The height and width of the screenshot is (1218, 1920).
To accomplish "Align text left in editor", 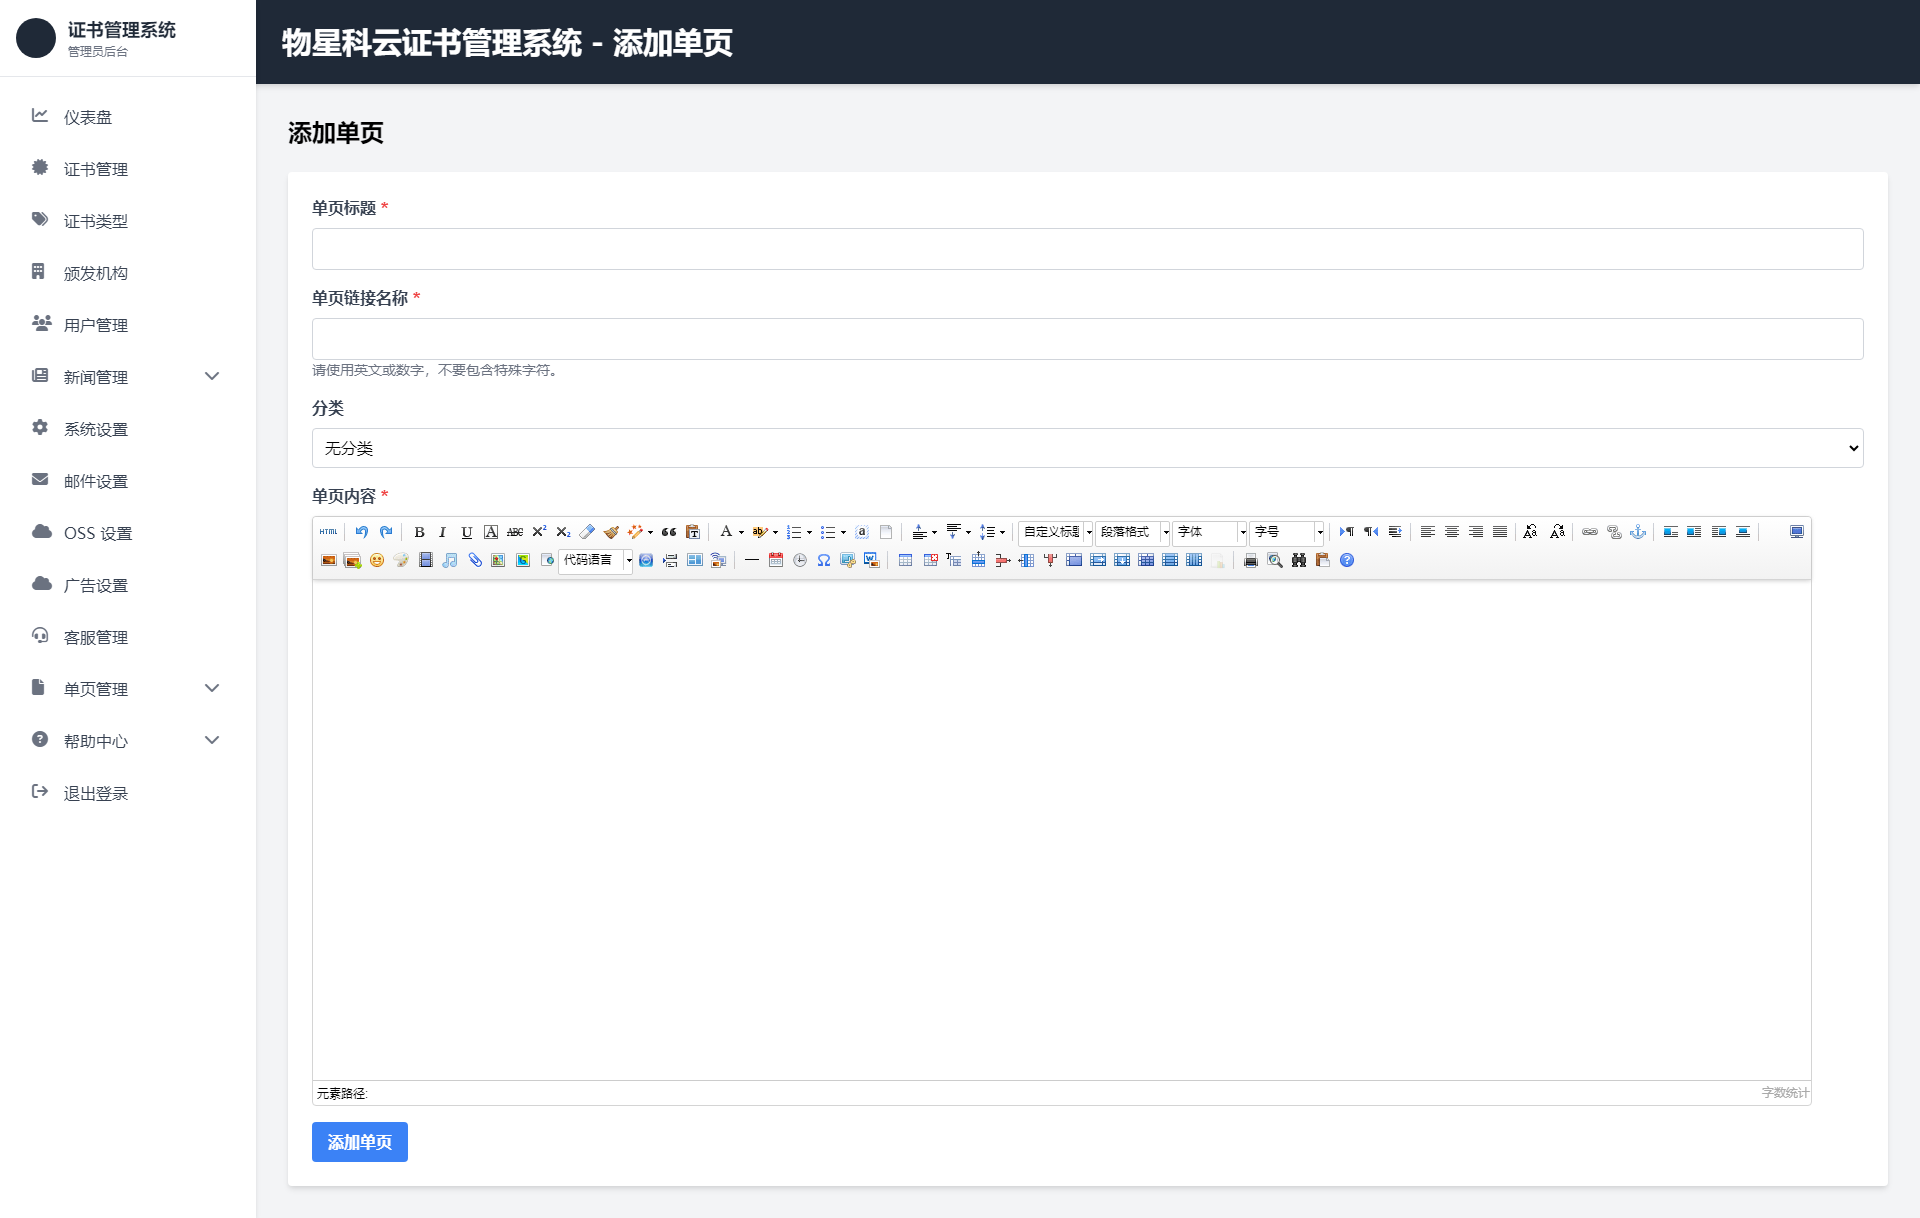I will click(1428, 532).
